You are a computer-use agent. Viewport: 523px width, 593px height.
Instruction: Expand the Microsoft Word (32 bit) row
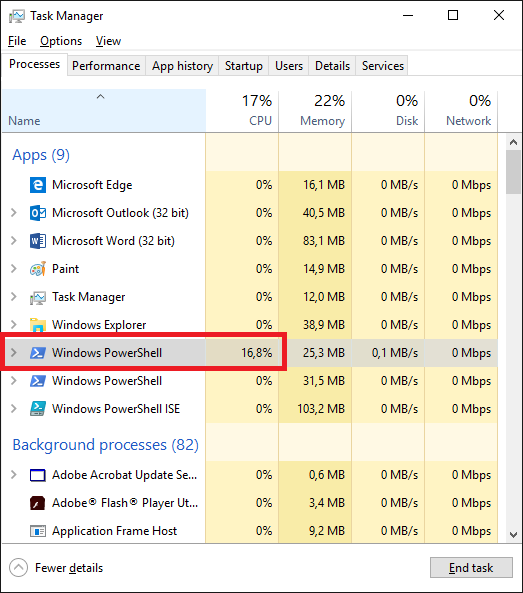[x=14, y=241]
